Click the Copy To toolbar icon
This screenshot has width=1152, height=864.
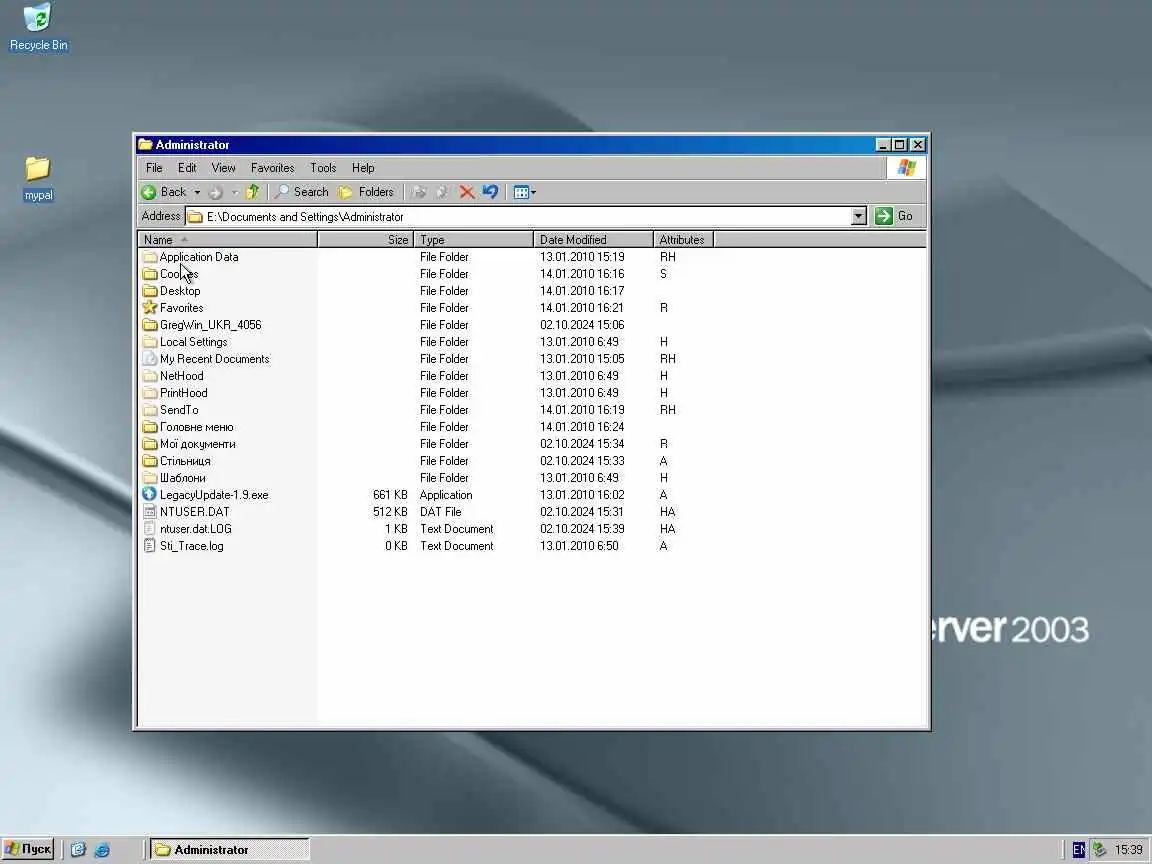pyautogui.click(x=442, y=192)
